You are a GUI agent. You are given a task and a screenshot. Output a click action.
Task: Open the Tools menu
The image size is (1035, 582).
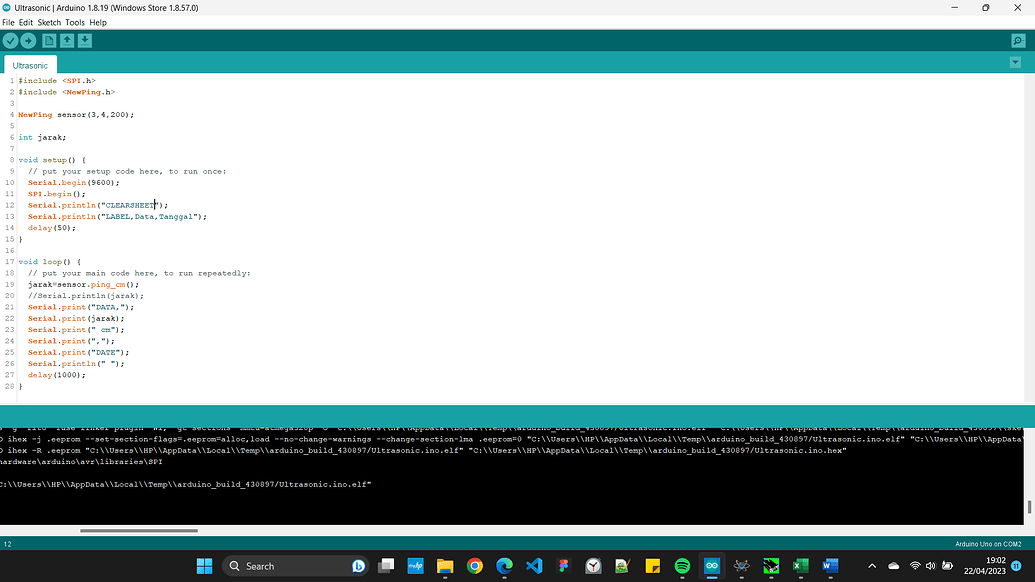(74, 21)
